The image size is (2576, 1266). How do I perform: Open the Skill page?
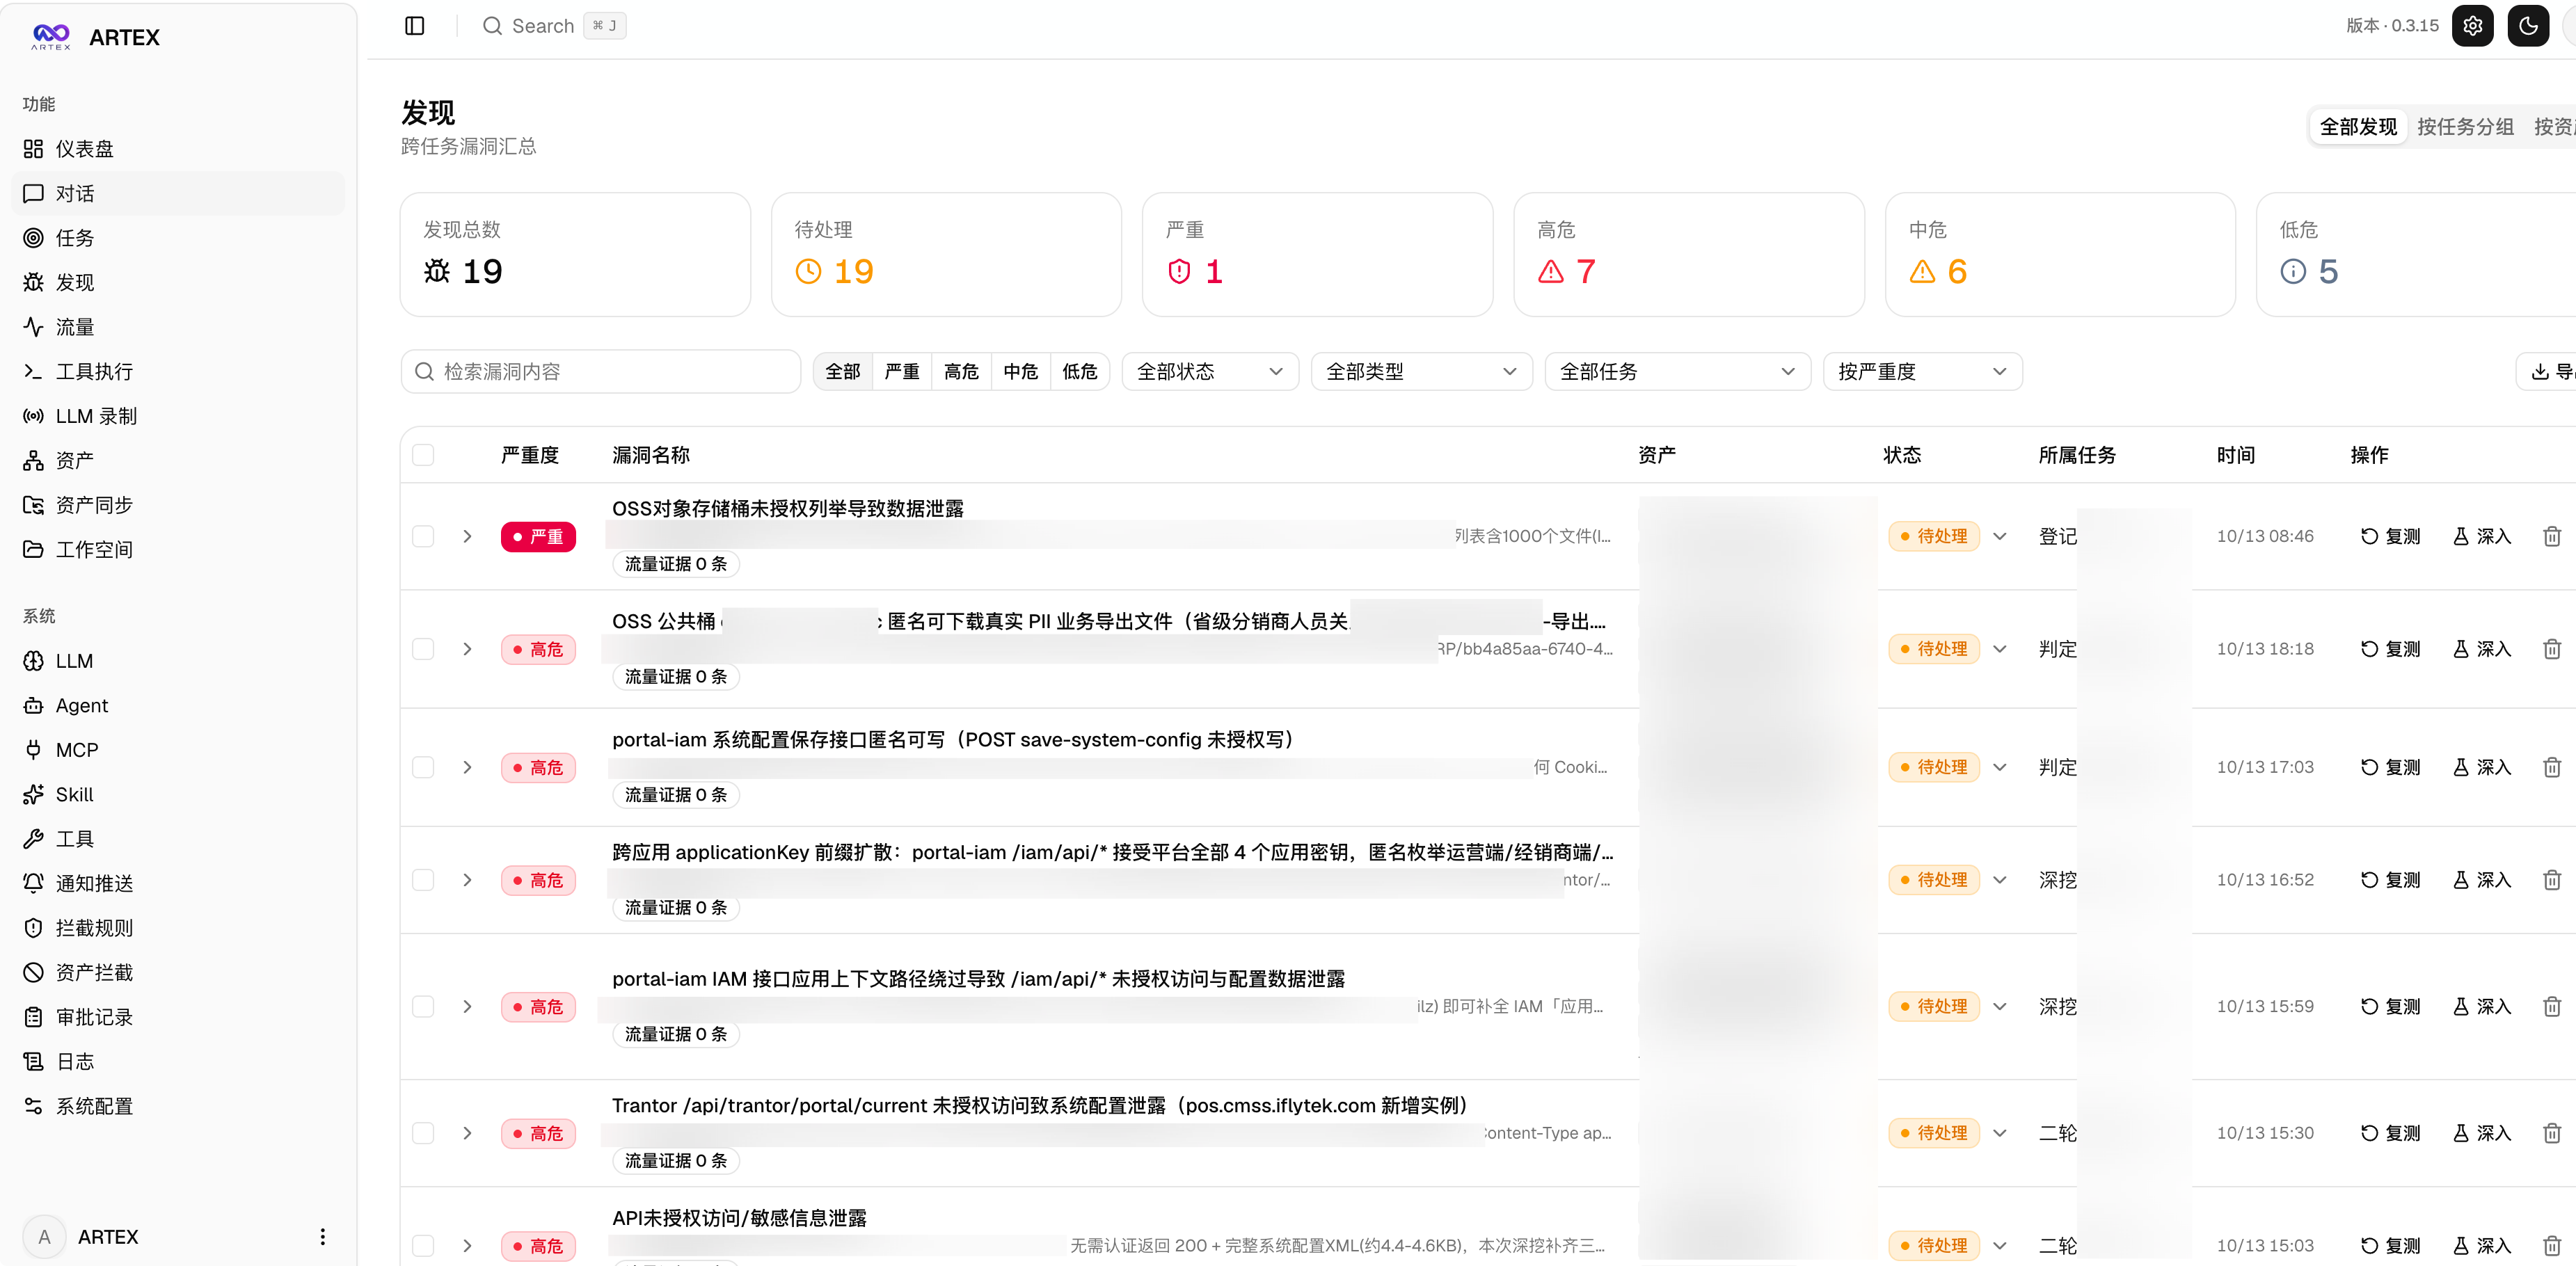(x=178, y=794)
